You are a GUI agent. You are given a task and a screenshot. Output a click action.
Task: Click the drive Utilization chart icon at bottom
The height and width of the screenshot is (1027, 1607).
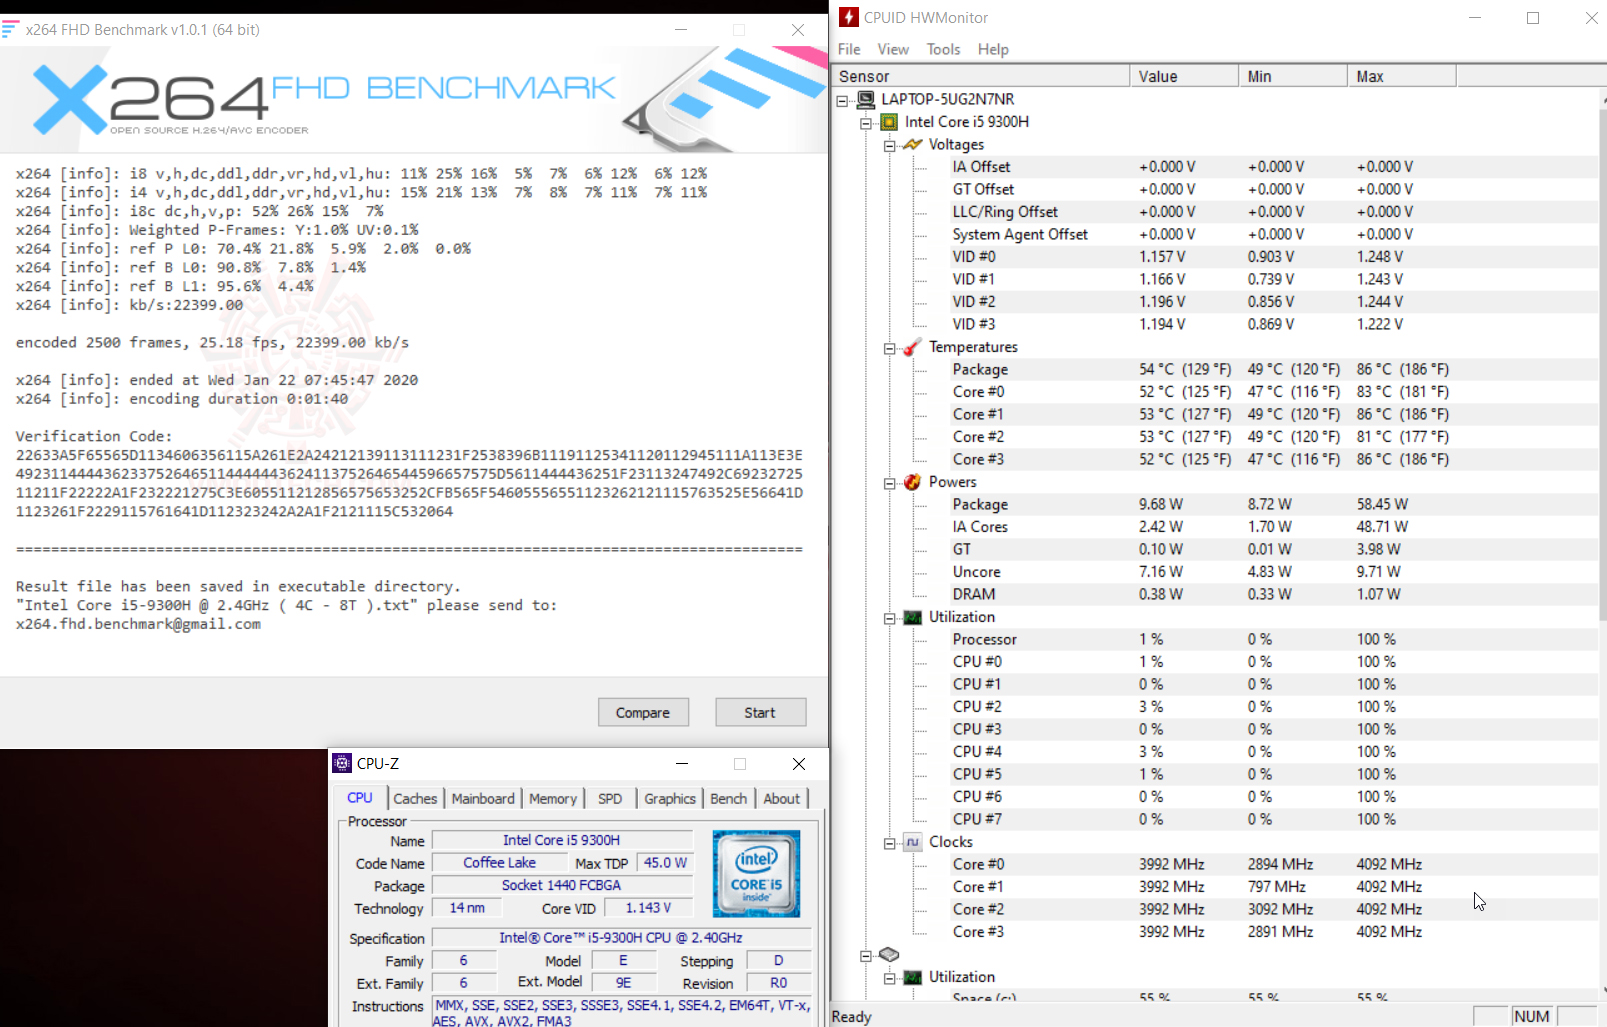912,977
